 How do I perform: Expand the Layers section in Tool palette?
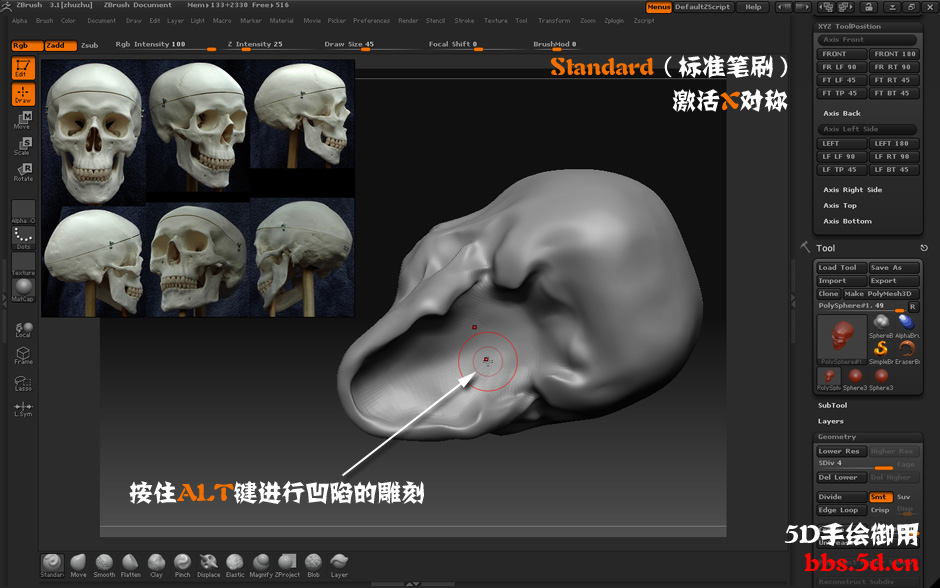point(830,421)
